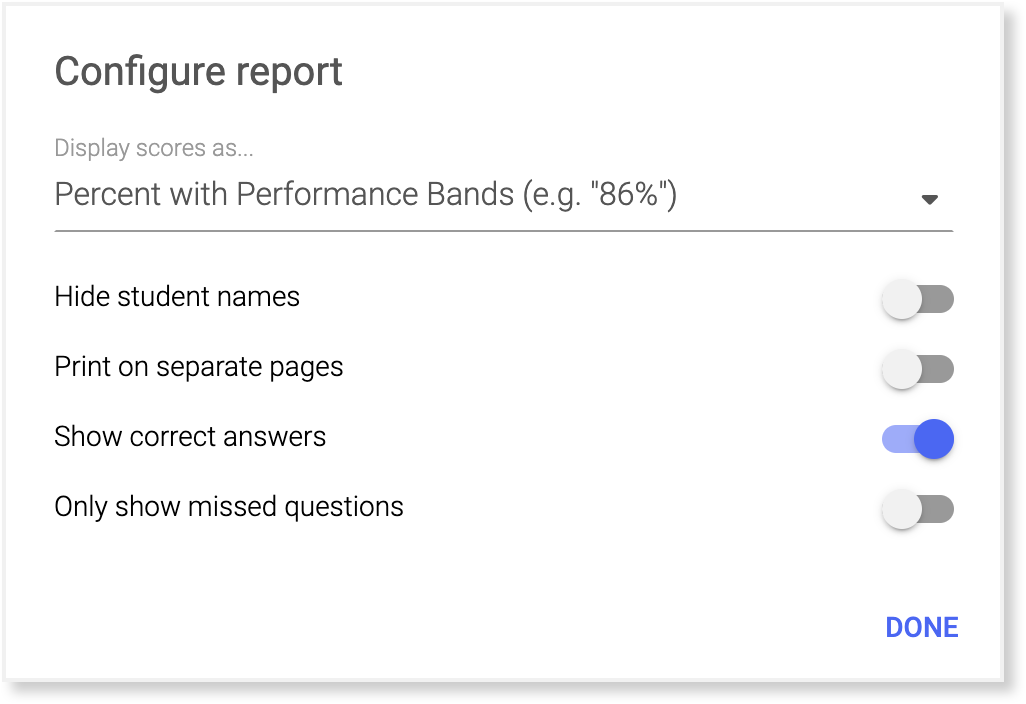The height and width of the screenshot is (704, 1026).
Task: Click the white knob beside Hide student names
Action: point(901,299)
